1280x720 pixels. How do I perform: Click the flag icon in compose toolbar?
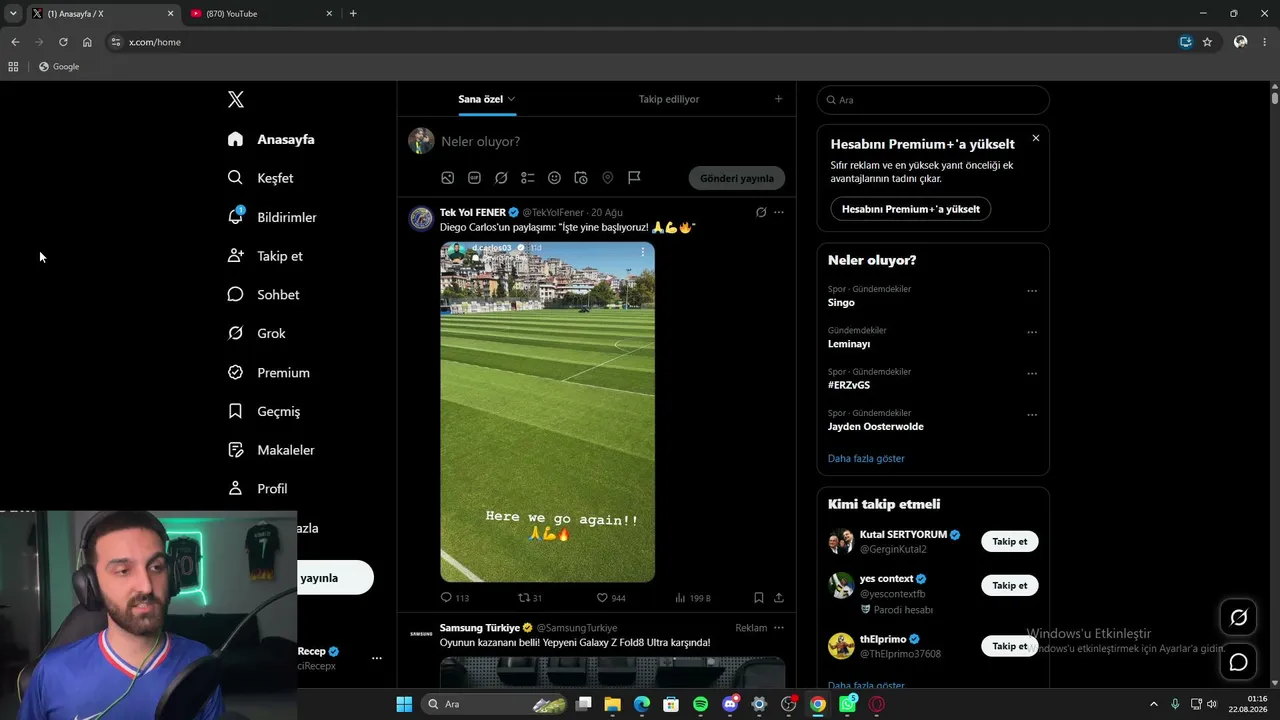(x=634, y=178)
